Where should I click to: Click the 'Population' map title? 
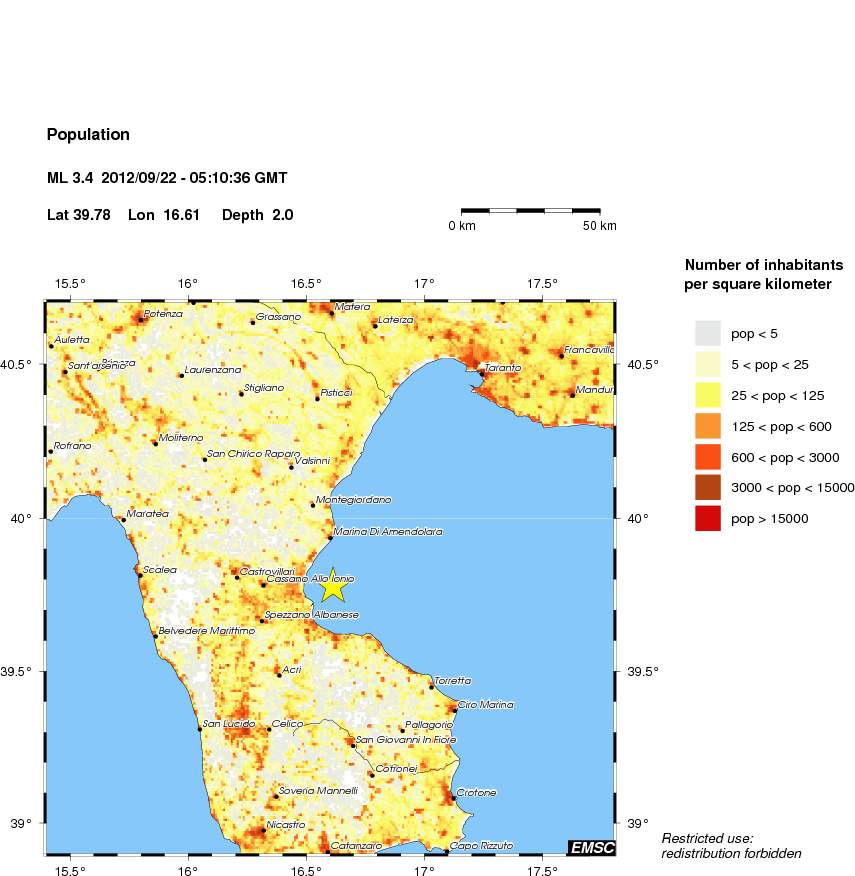88,134
